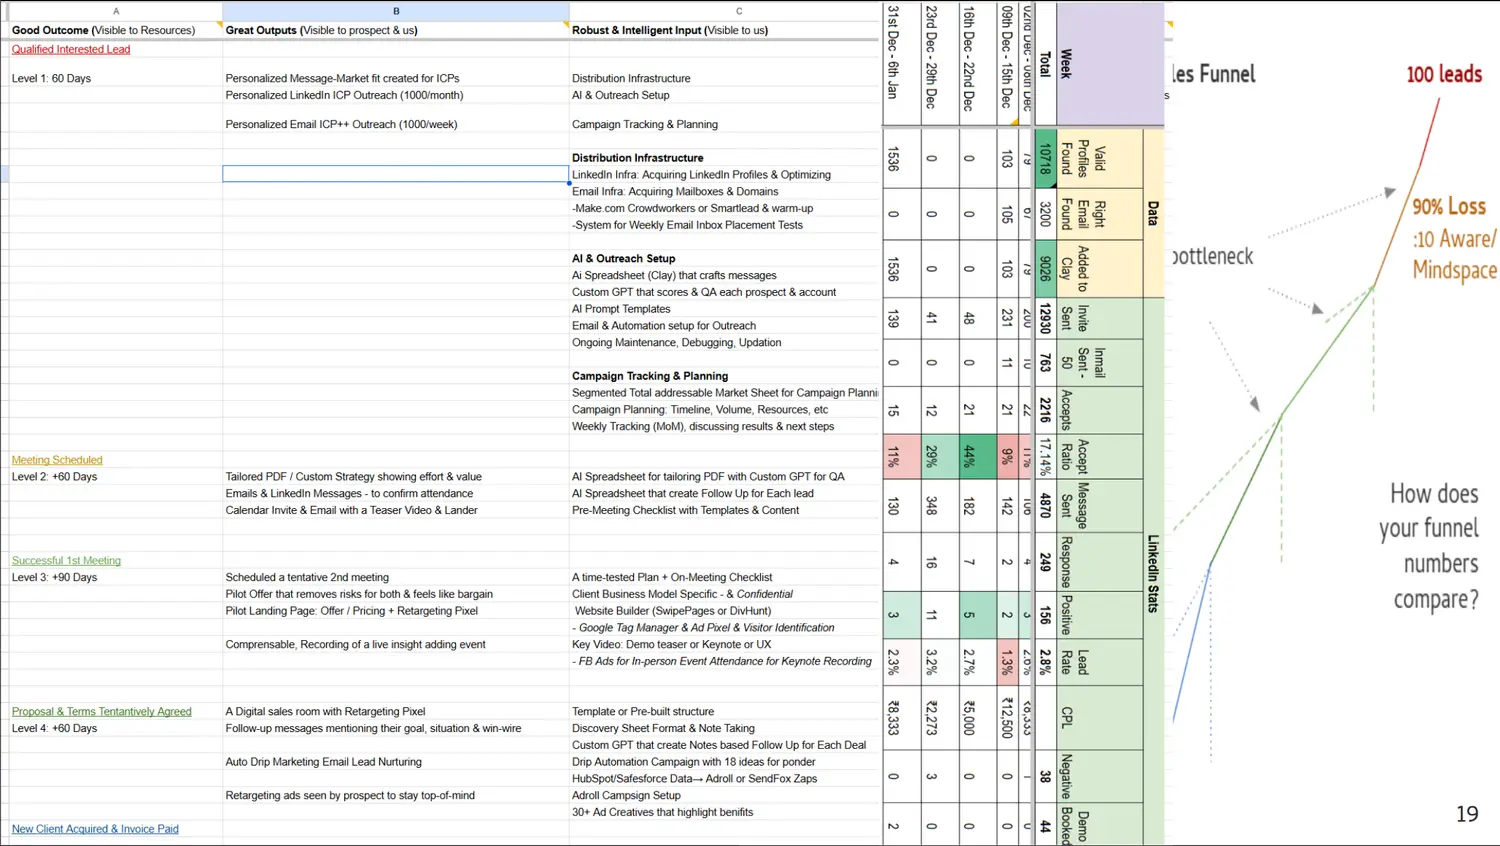Select the column B header
This screenshot has width=1500, height=846.
[x=396, y=11]
